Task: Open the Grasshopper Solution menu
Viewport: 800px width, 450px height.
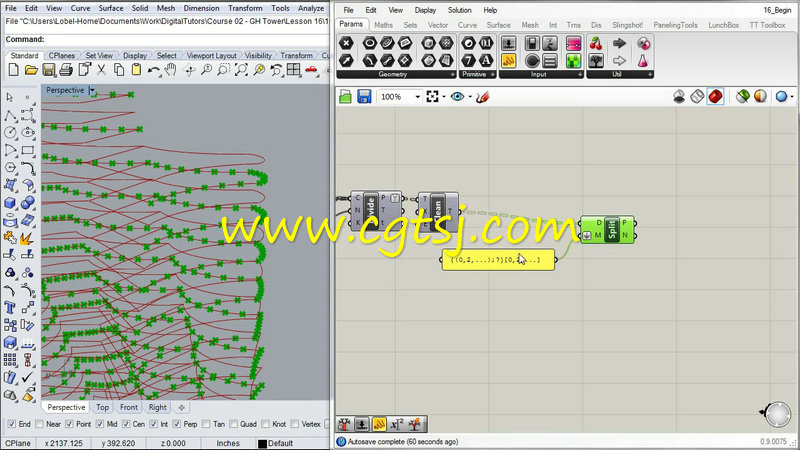Action: 459,10
